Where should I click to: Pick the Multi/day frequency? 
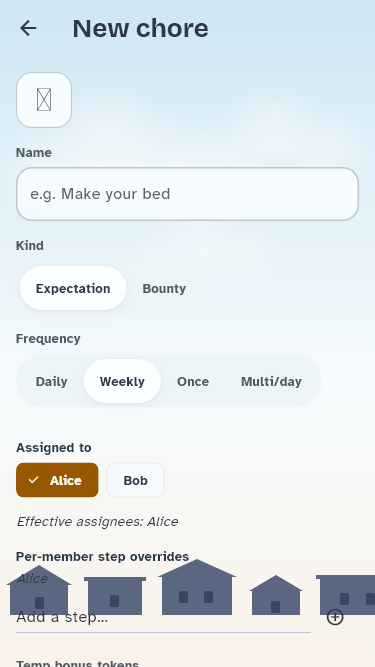pyautogui.click(x=271, y=382)
